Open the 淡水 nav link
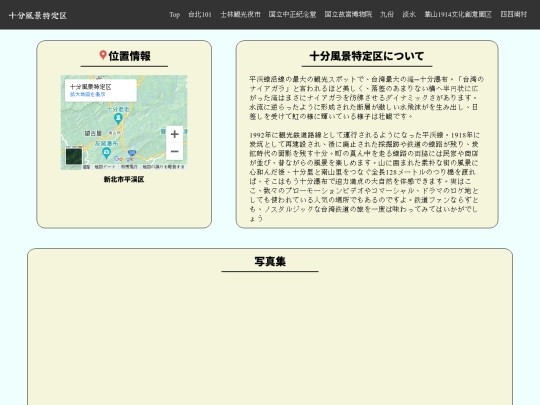This screenshot has width=540, height=405. 409,14
